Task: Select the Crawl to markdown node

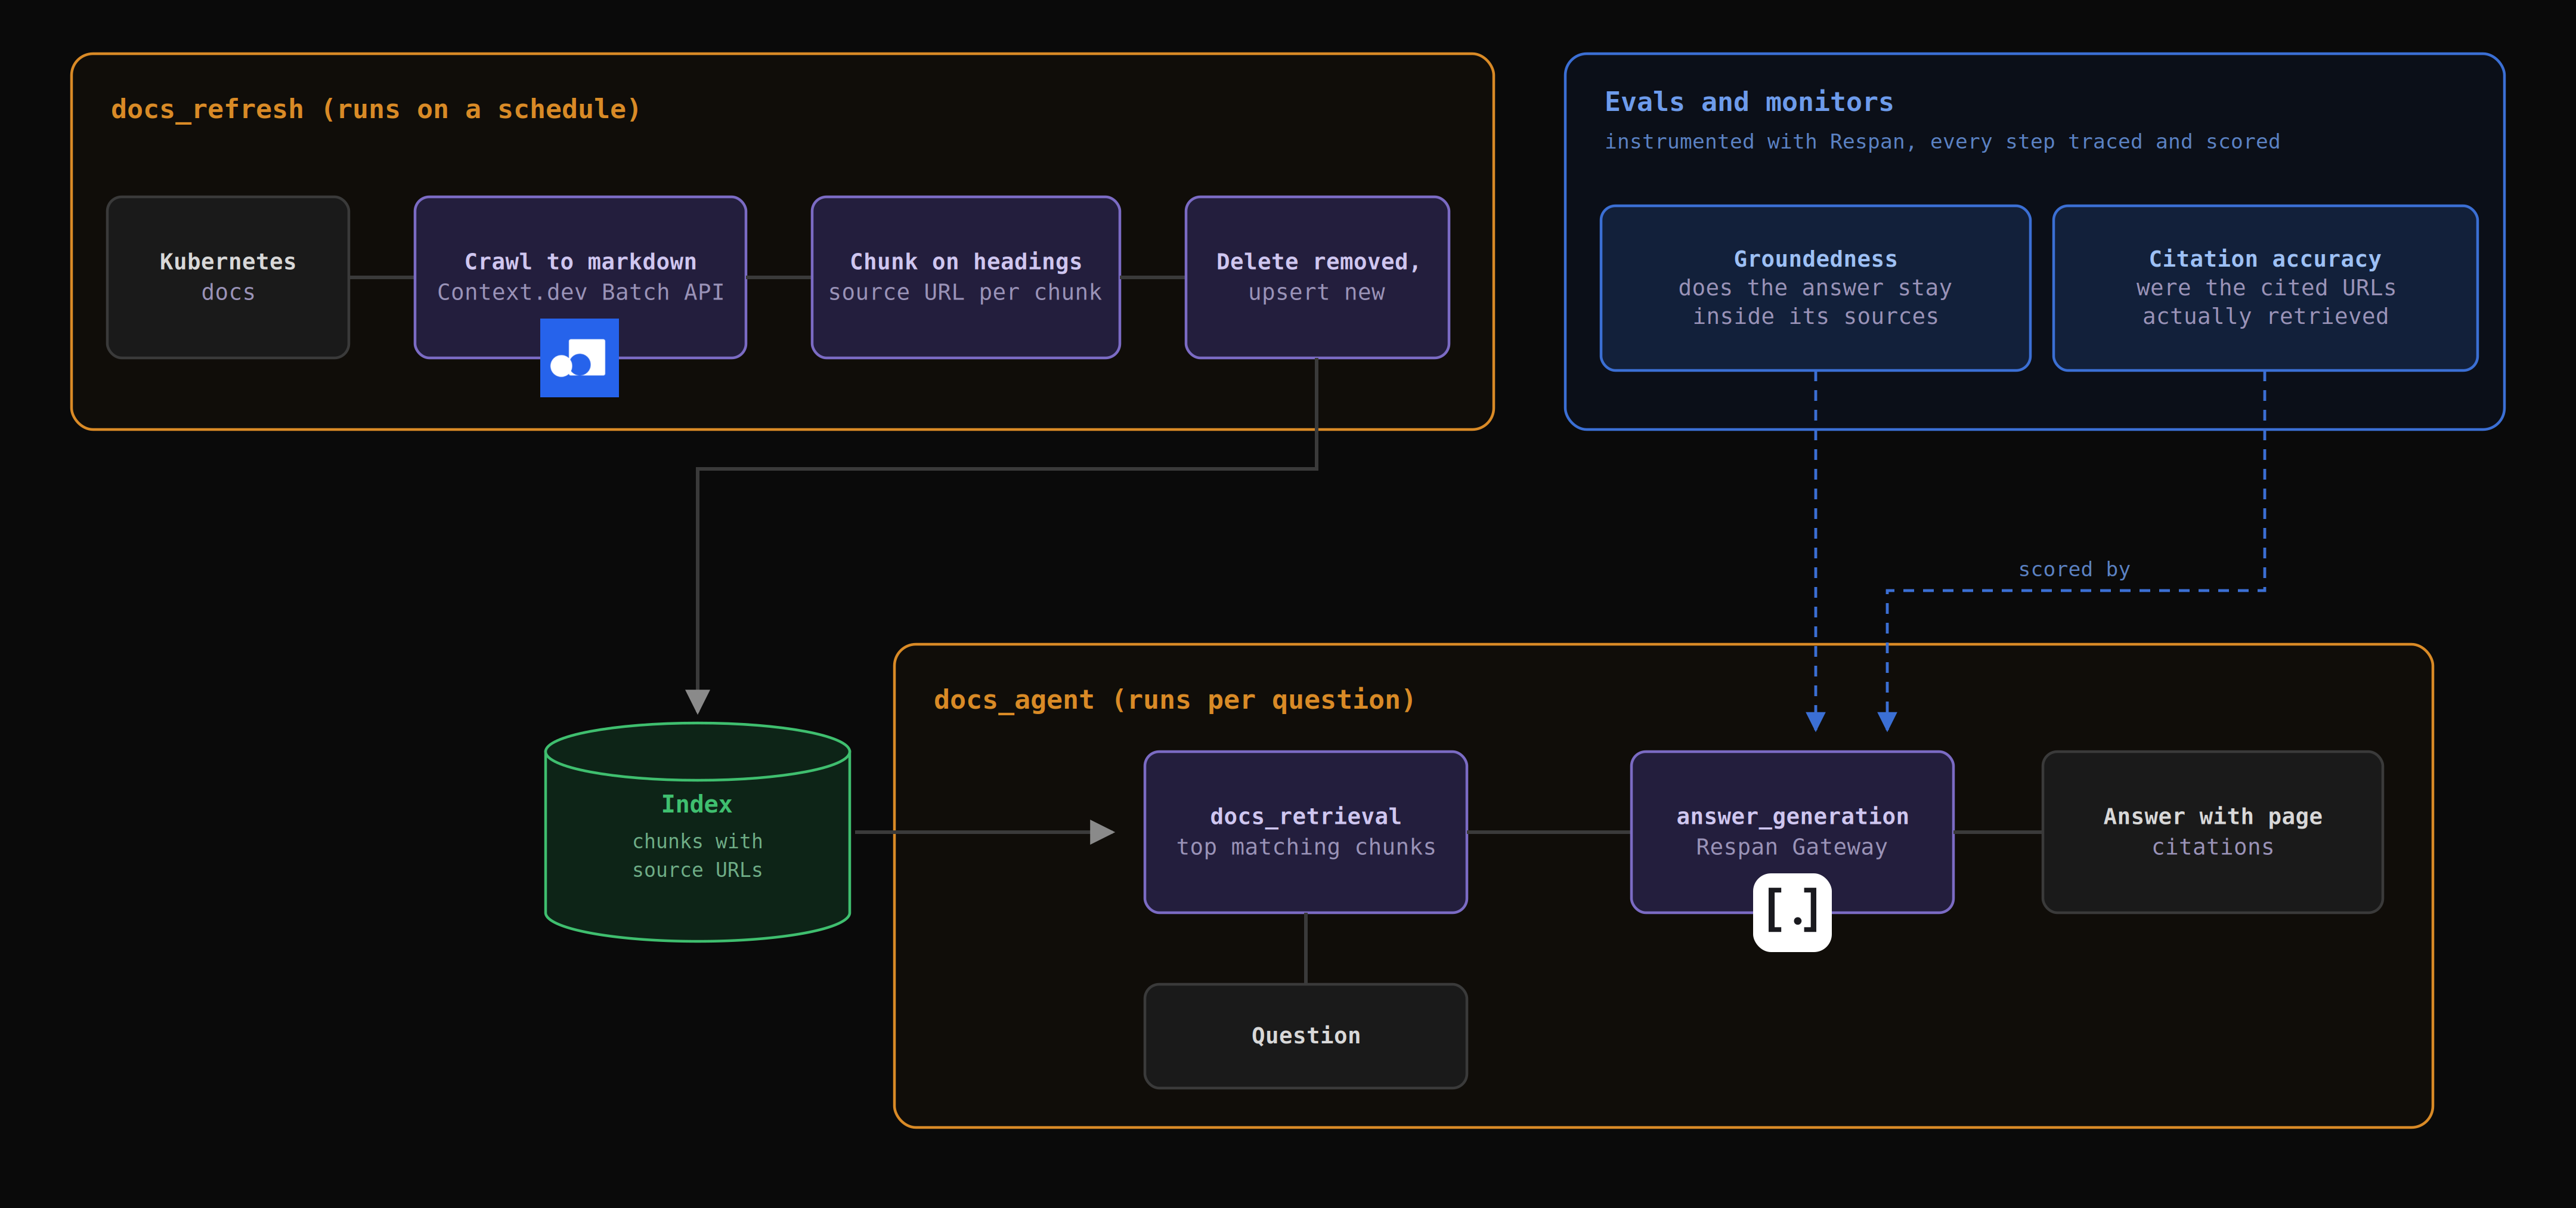Action: (x=580, y=277)
